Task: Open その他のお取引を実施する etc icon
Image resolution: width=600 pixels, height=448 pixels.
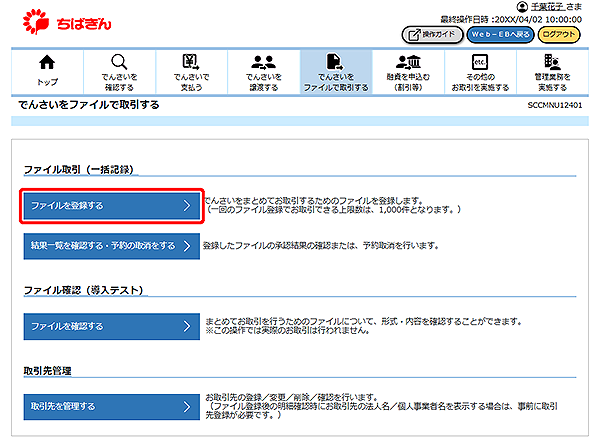Action: pos(478,61)
